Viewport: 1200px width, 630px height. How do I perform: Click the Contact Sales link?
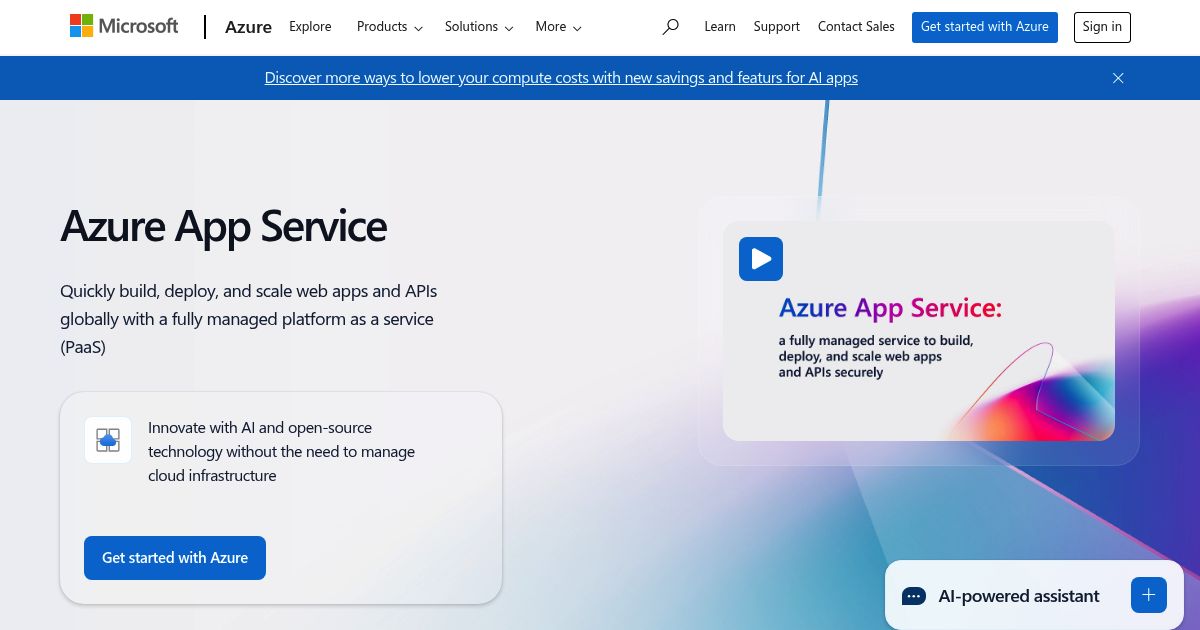(856, 27)
